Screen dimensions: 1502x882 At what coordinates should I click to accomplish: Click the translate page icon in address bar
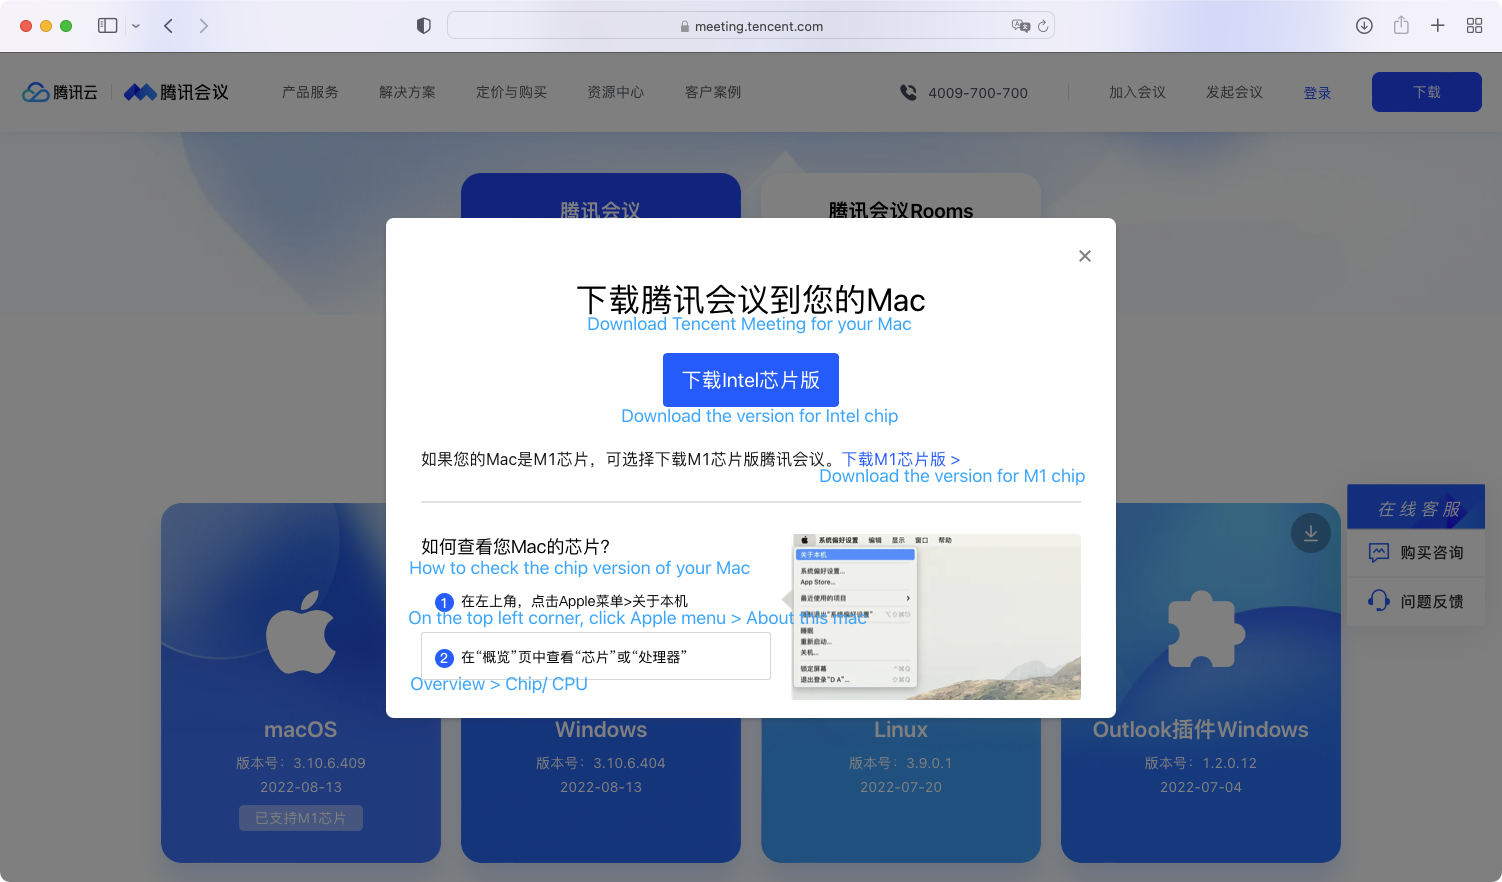1020,26
